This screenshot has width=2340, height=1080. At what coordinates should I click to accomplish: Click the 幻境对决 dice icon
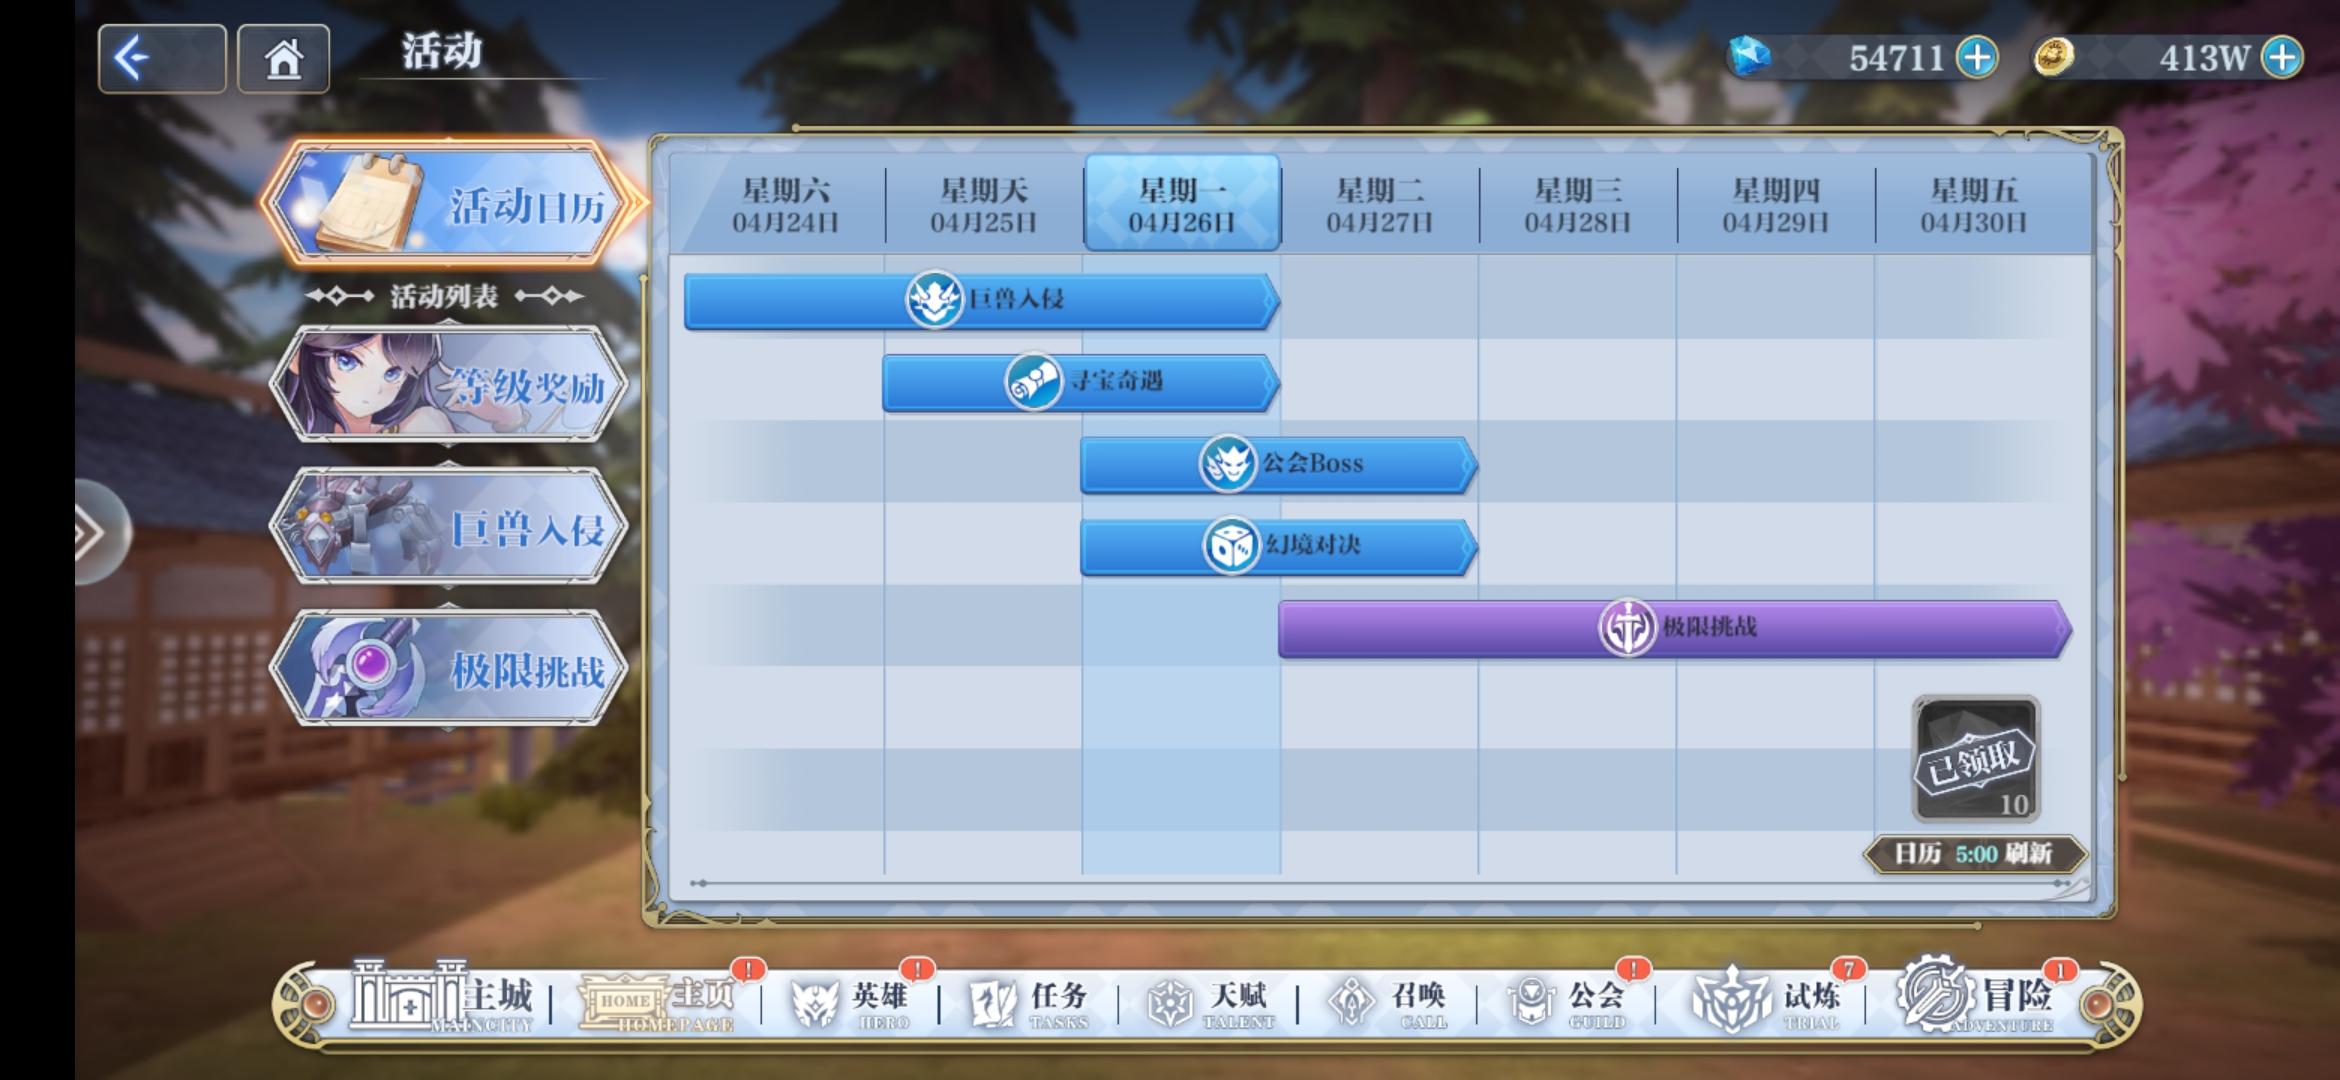coord(1230,545)
